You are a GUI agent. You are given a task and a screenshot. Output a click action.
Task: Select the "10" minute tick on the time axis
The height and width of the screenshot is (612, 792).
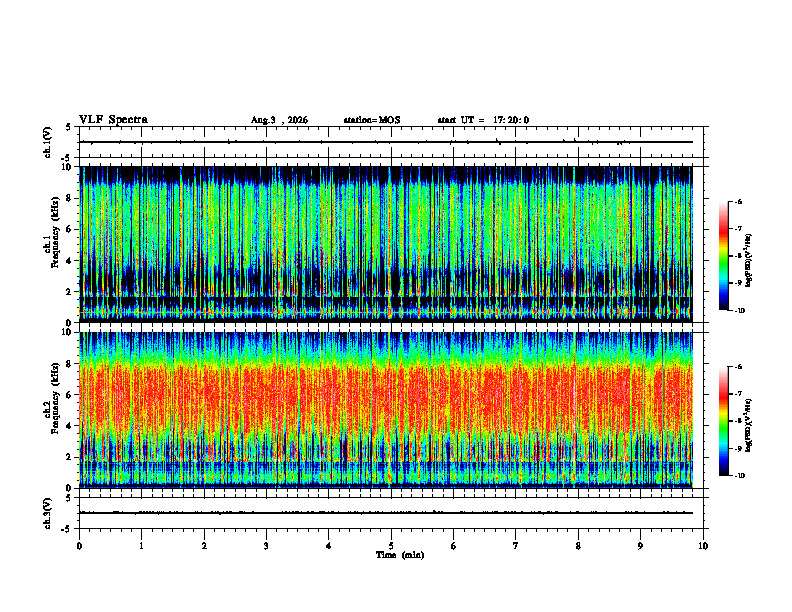pos(703,546)
